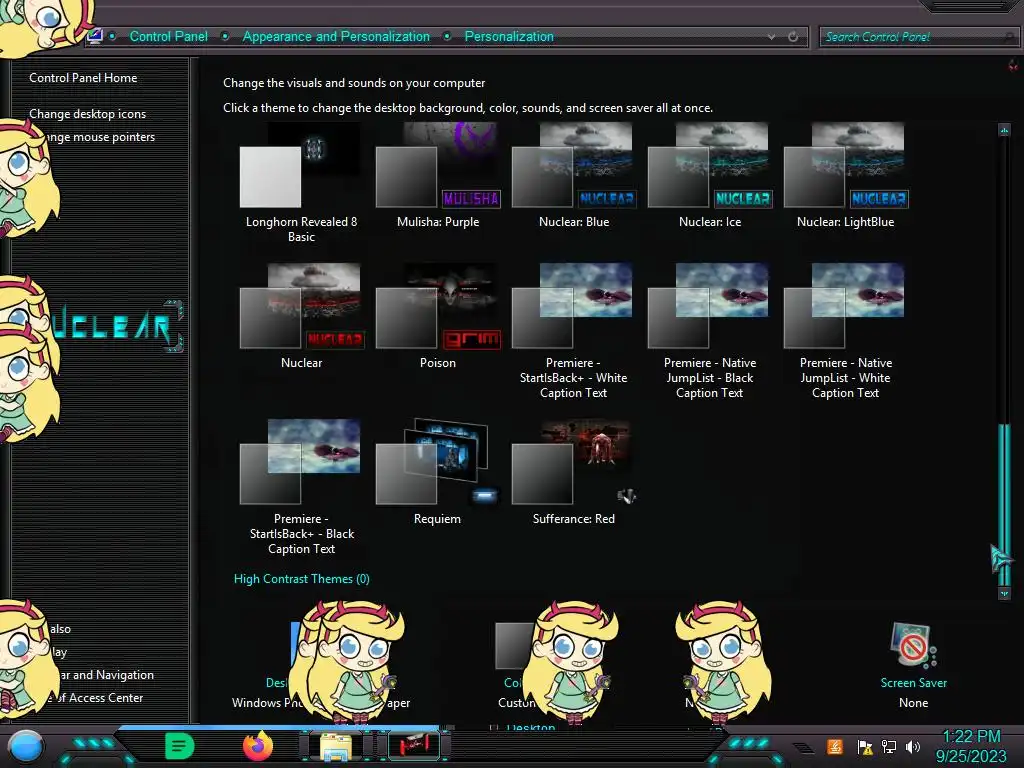The height and width of the screenshot is (768, 1024).
Task: Open the network tray icon
Action: pyautogui.click(x=889, y=746)
